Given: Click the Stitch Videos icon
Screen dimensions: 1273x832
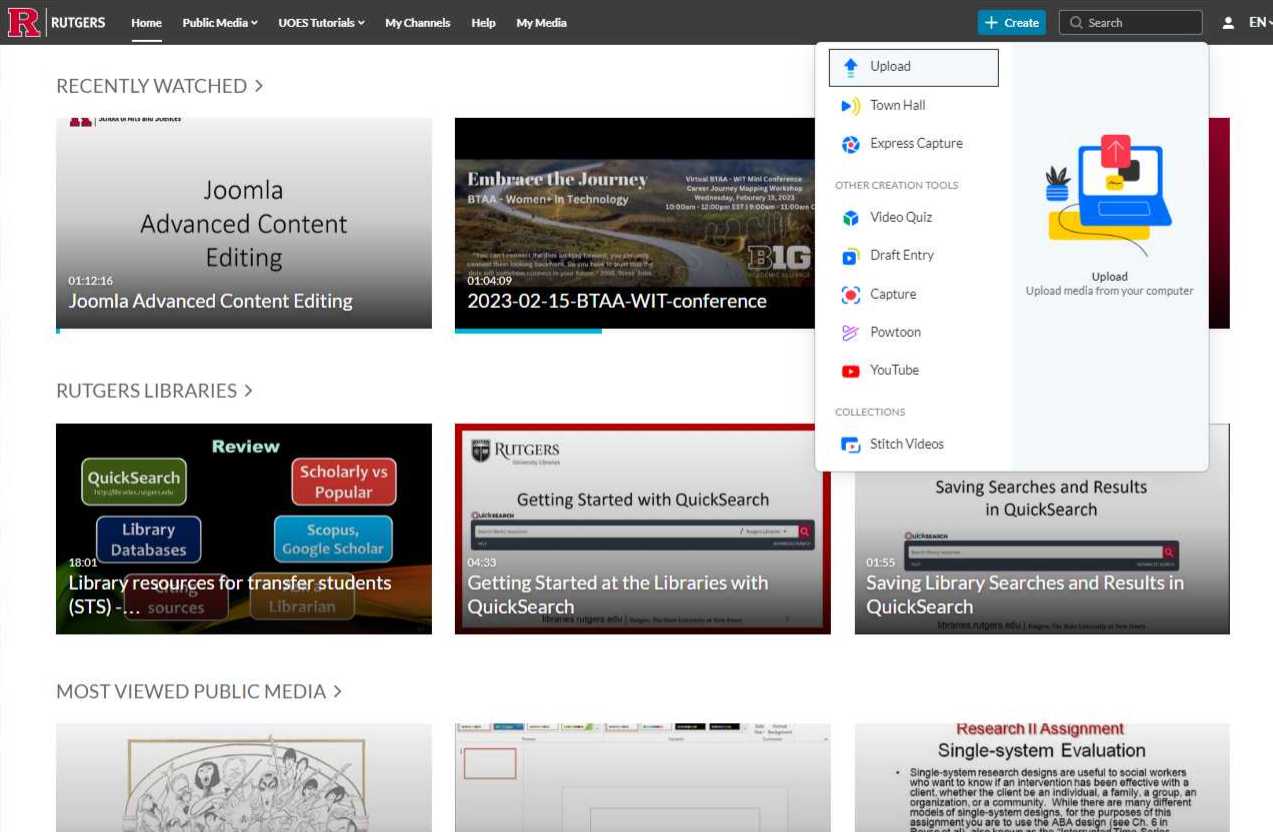Looking at the screenshot, I should [851, 445].
